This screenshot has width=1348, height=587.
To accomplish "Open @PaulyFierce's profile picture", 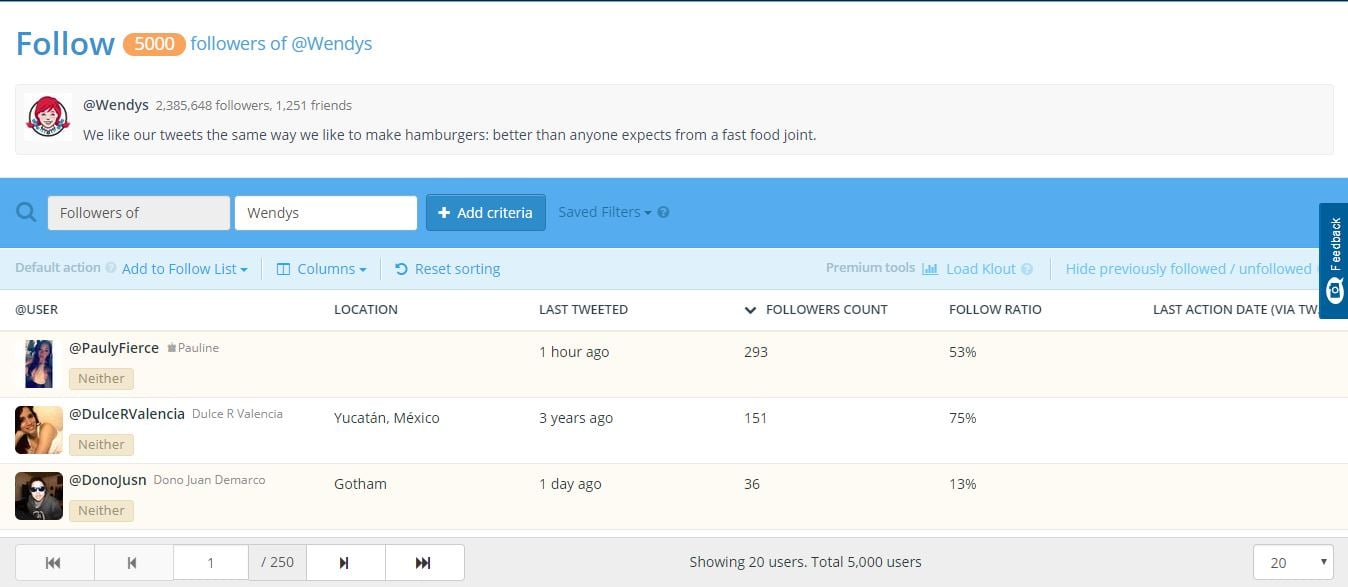I will 40,363.
